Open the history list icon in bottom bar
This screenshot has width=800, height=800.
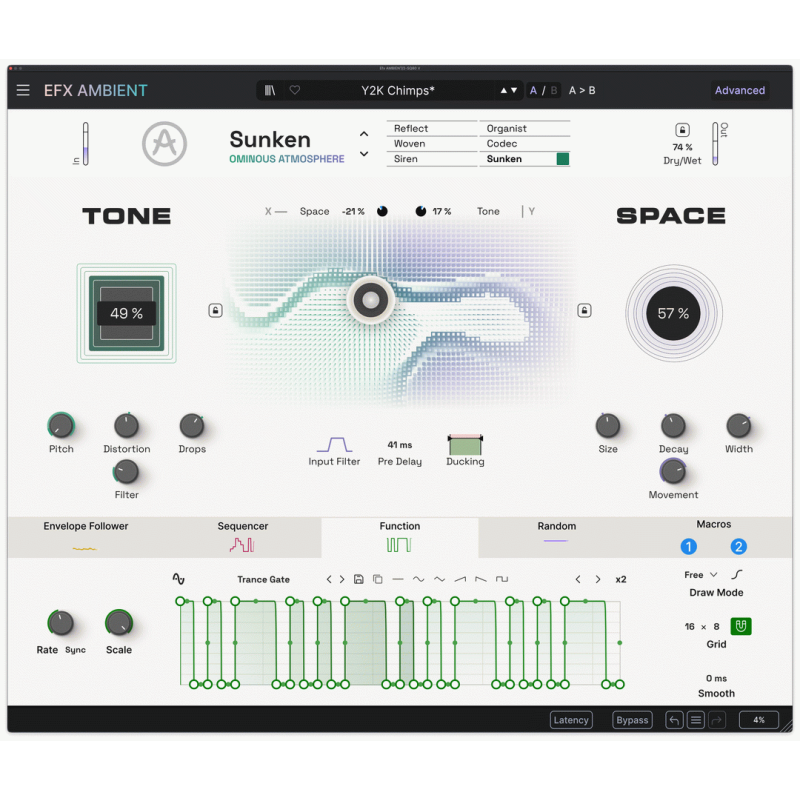click(695, 720)
